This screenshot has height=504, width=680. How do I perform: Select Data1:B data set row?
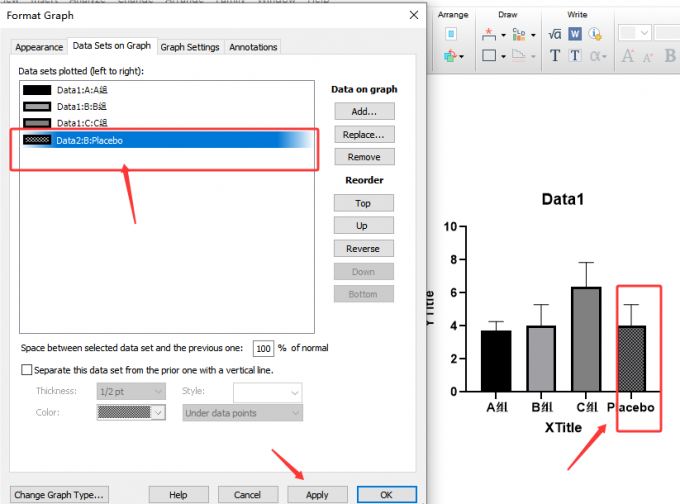coord(167,107)
